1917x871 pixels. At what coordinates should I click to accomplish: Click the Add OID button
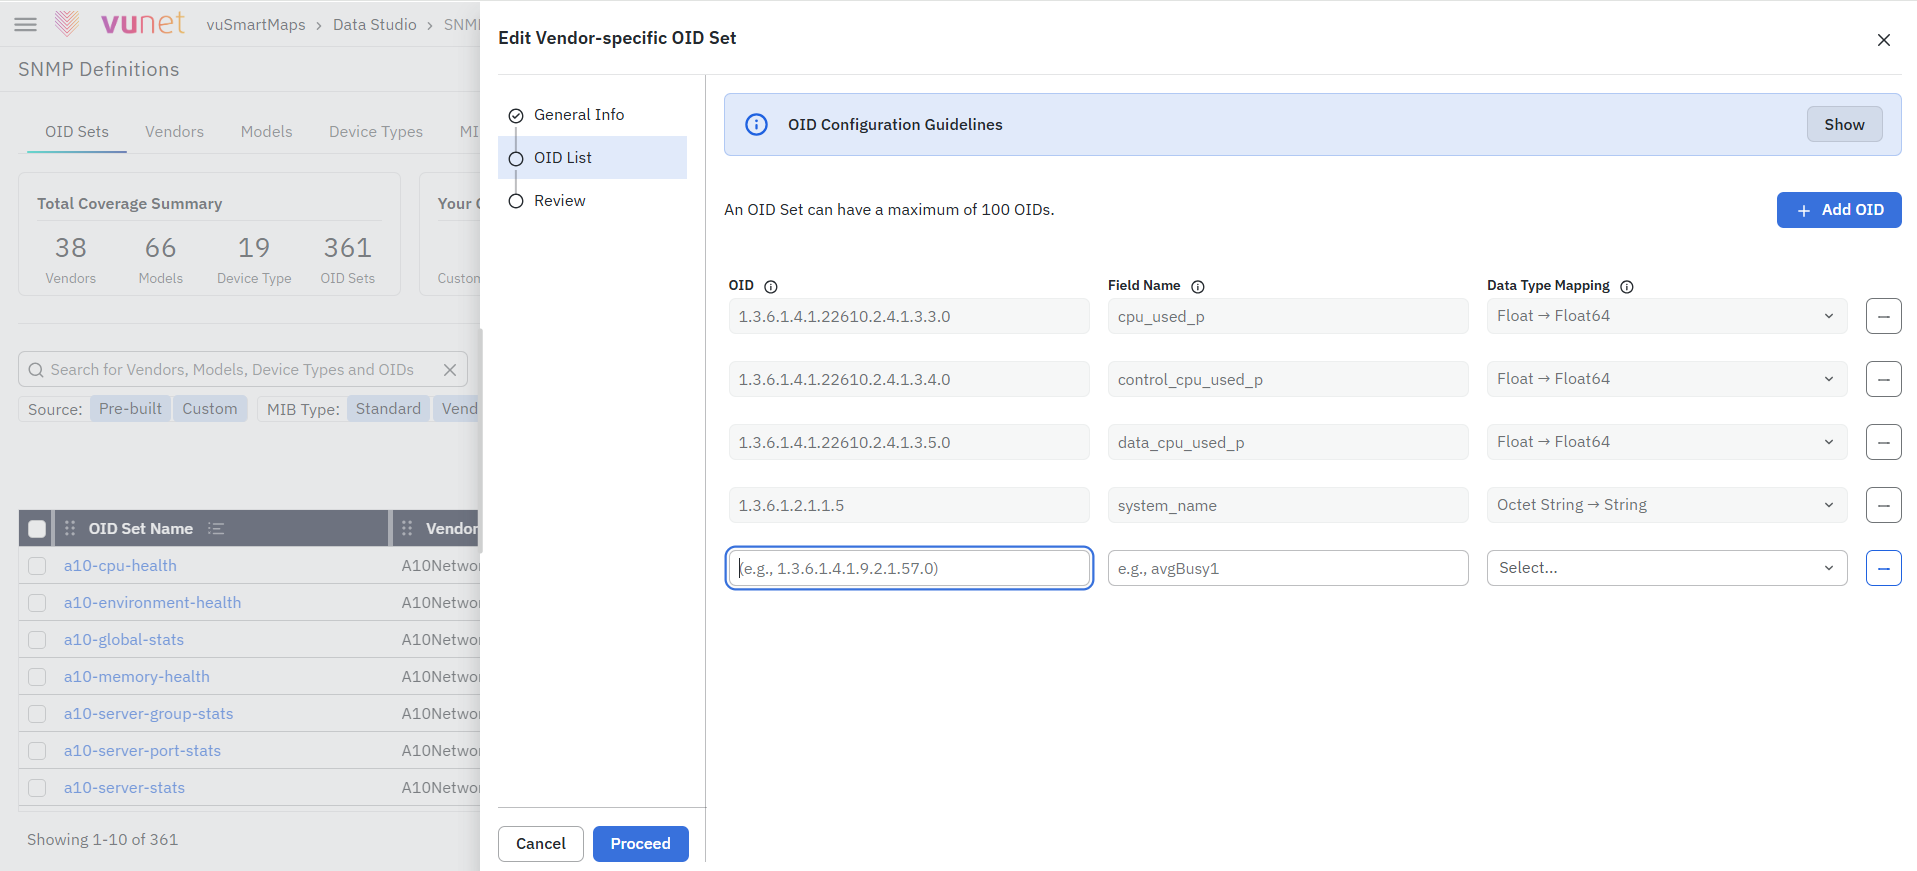pyautogui.click(x=1838, y=210)
